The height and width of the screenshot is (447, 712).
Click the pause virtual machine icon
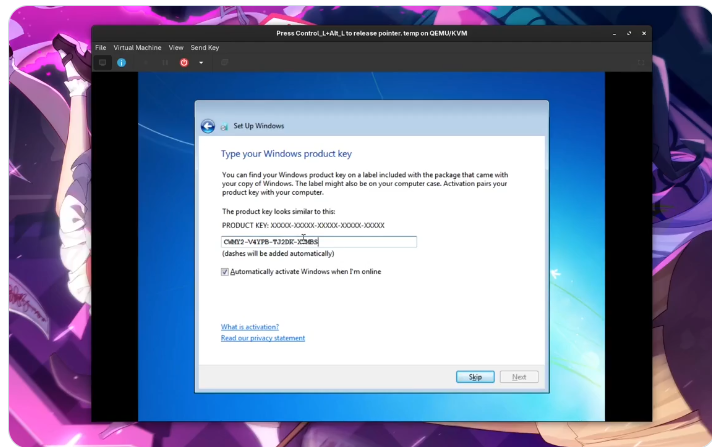coord(165,63)
